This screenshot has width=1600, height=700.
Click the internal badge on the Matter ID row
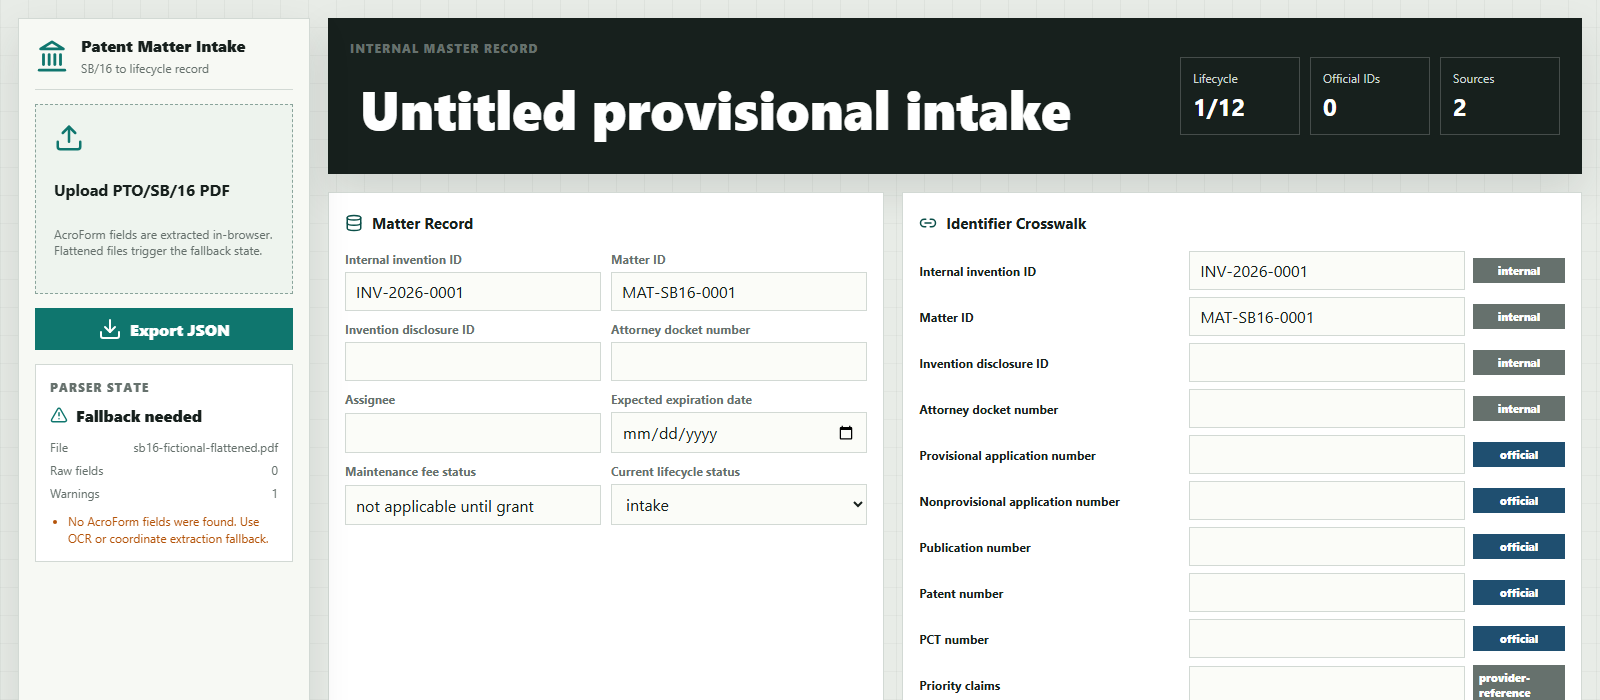[1519, 317]
